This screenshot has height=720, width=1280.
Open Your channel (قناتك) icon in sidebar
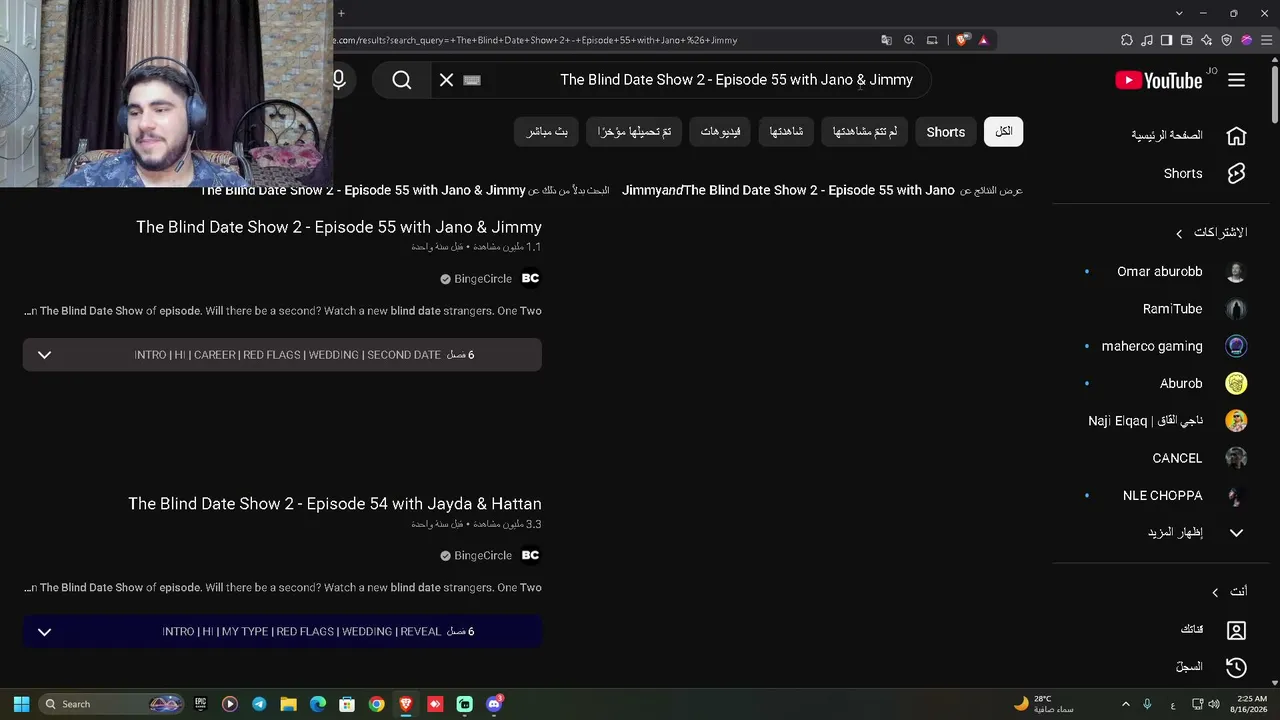[1237, 630]
